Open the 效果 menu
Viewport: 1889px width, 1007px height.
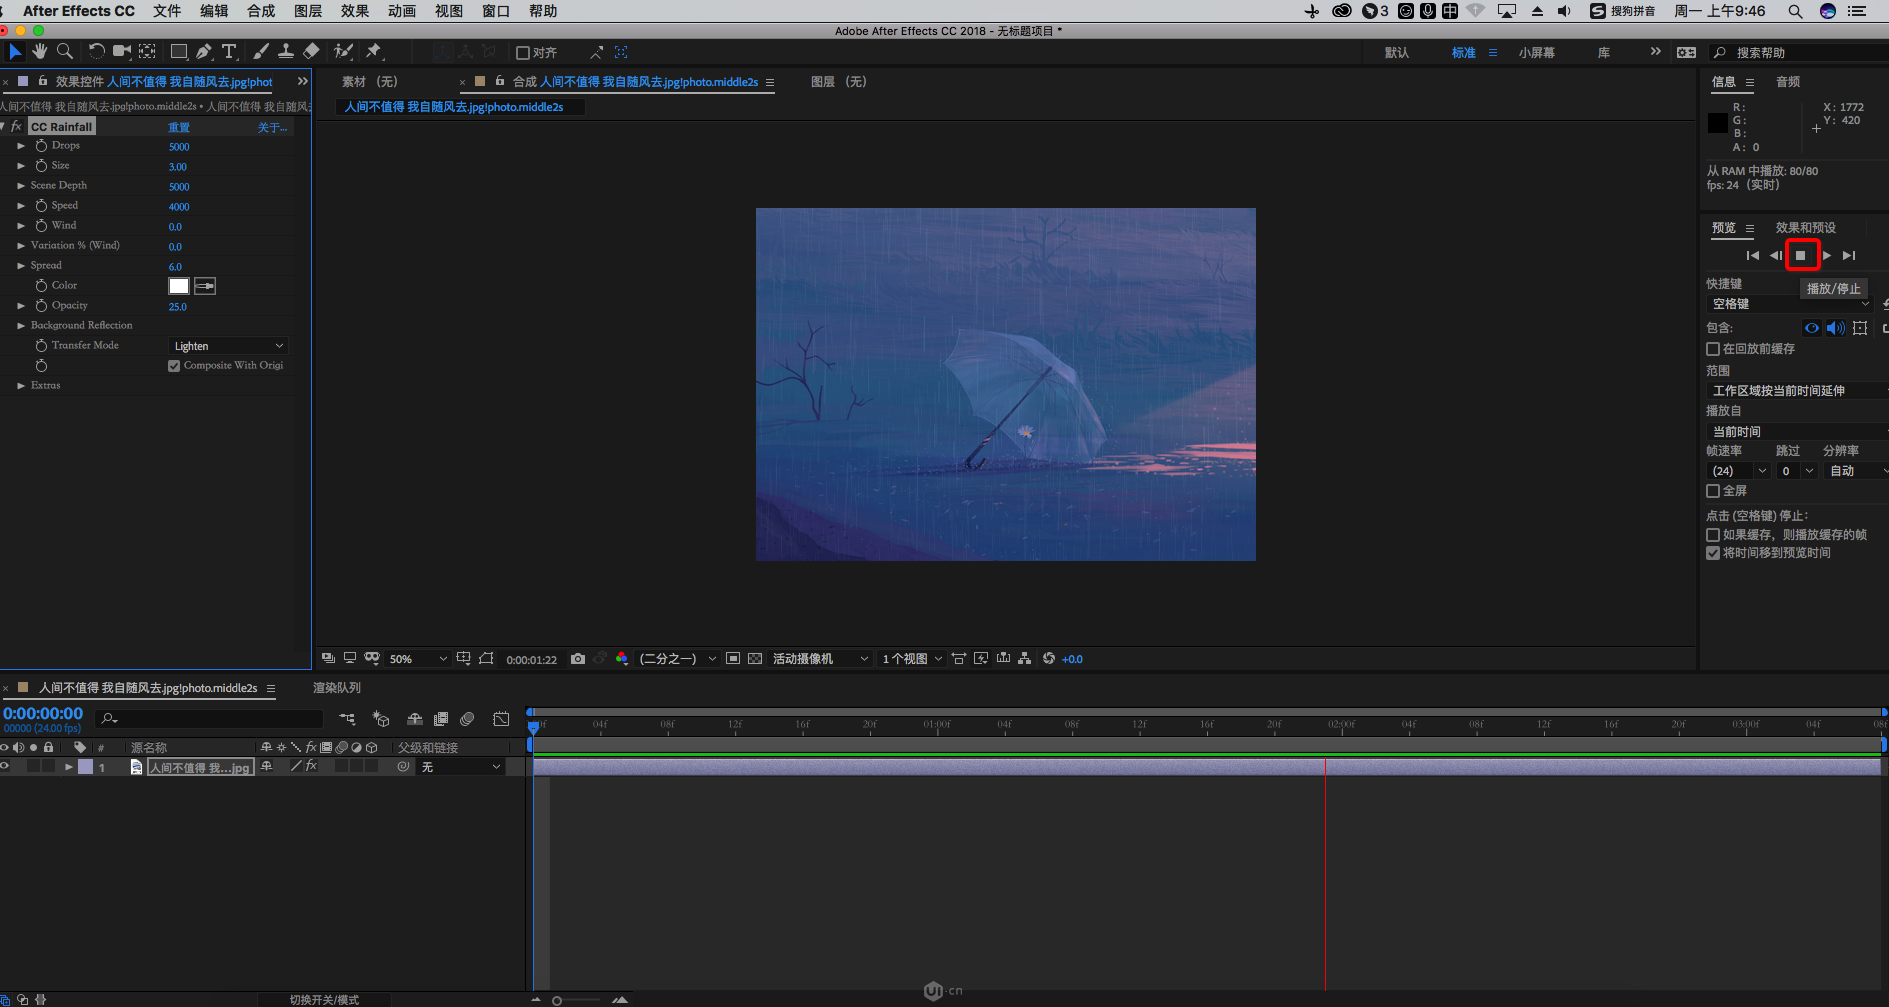coord(355,11)
